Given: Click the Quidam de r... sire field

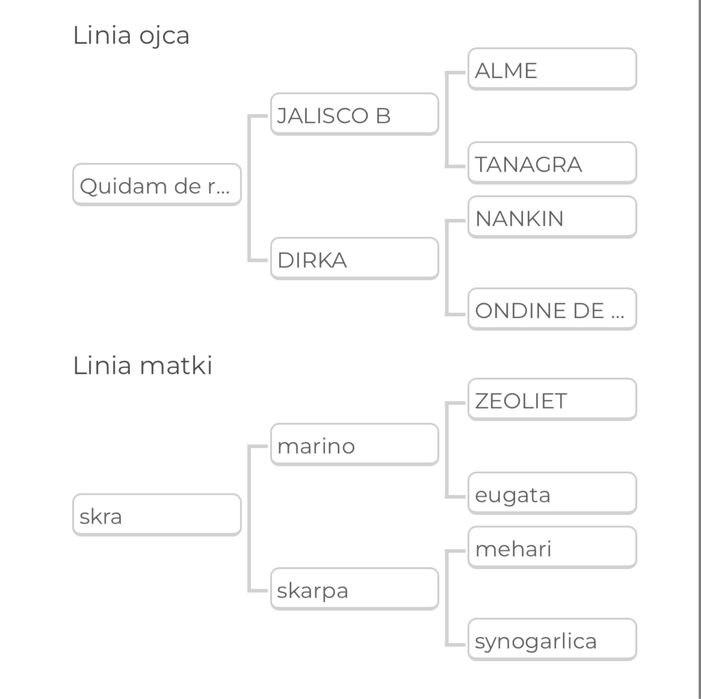Looking at the screenshot, I should pos(157,185).
